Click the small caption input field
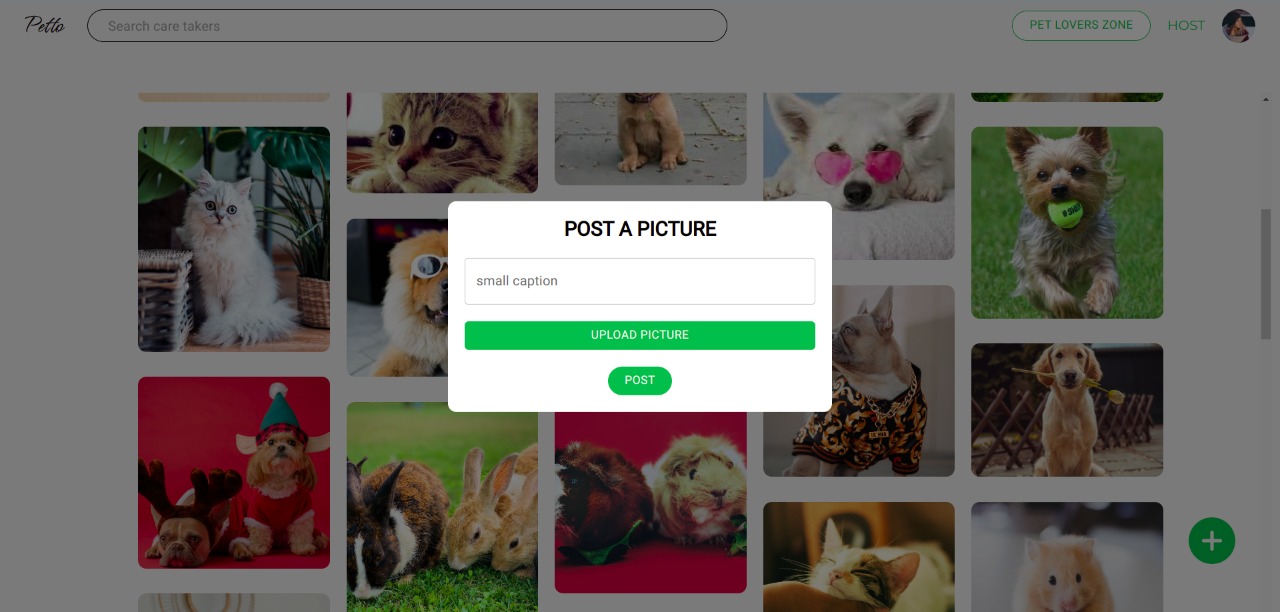The width and height of the screenshot is (1280, 612). pos(640,281)
